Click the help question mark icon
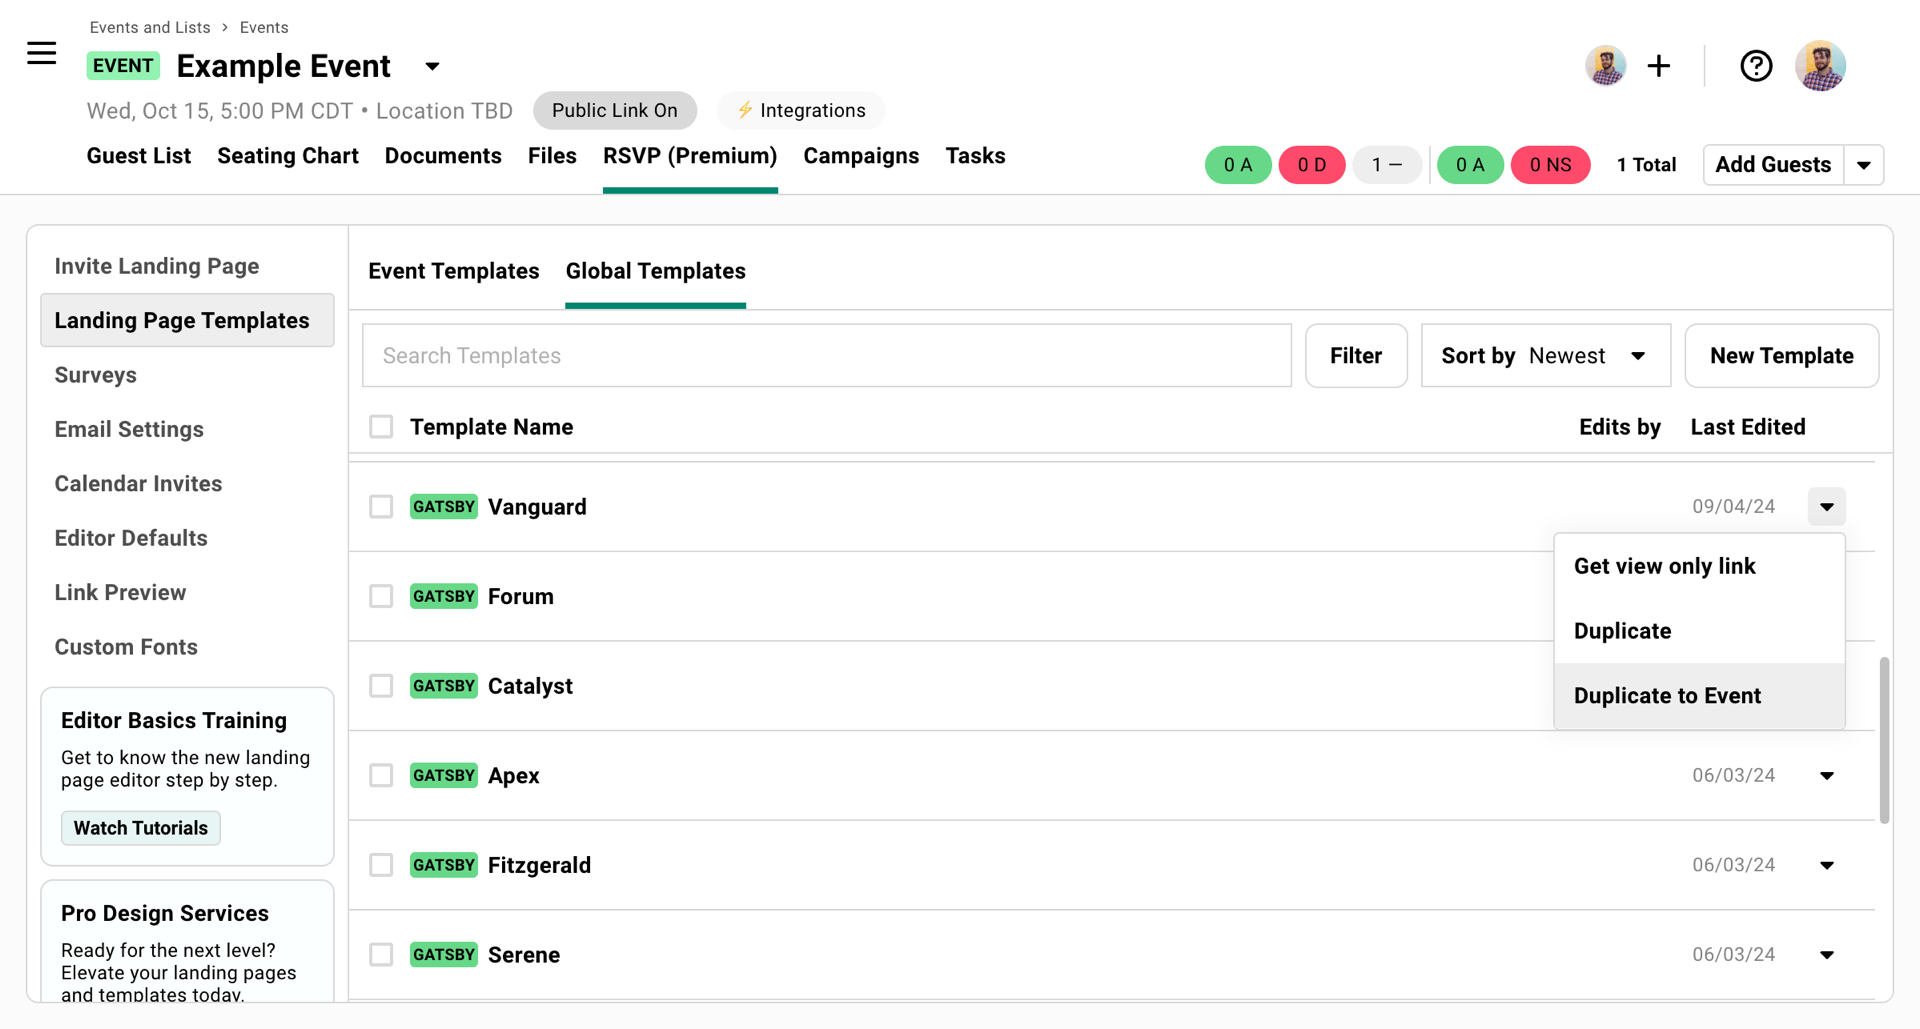The image size is (1920, 1029). (x=1756, y=66)
